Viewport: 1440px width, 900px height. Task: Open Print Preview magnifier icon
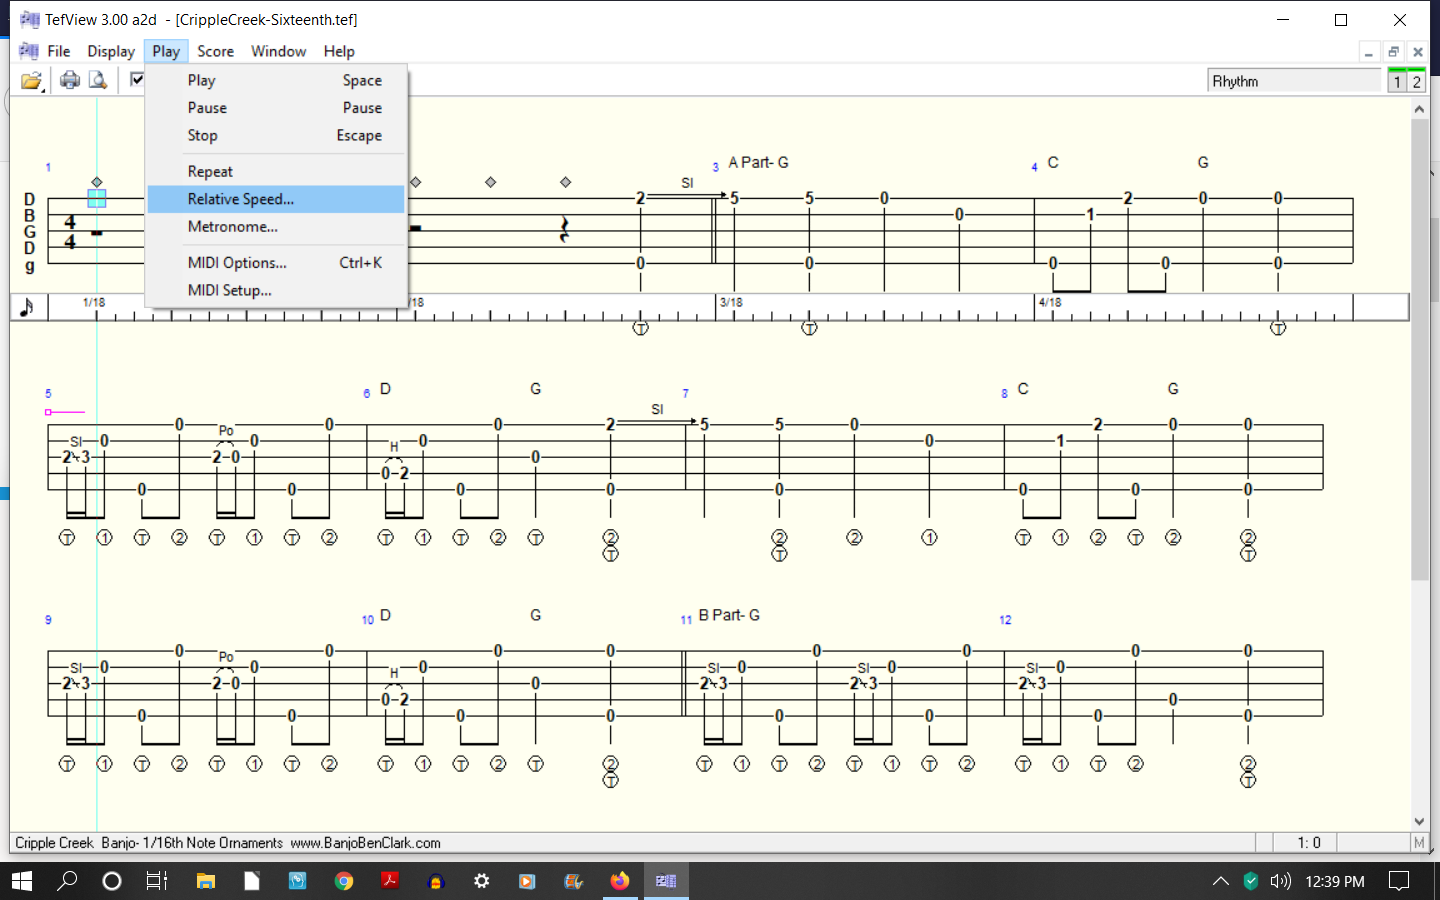click(x=97, y=80)
